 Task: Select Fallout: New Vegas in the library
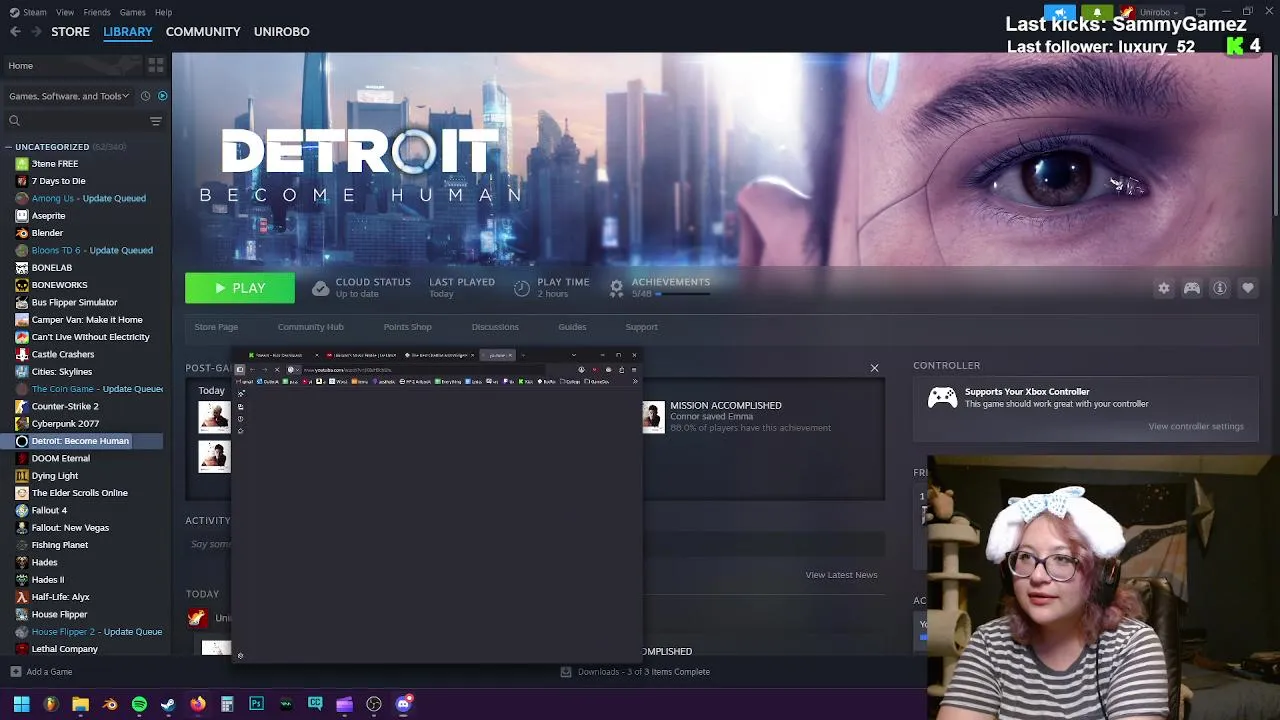[70, 528]
